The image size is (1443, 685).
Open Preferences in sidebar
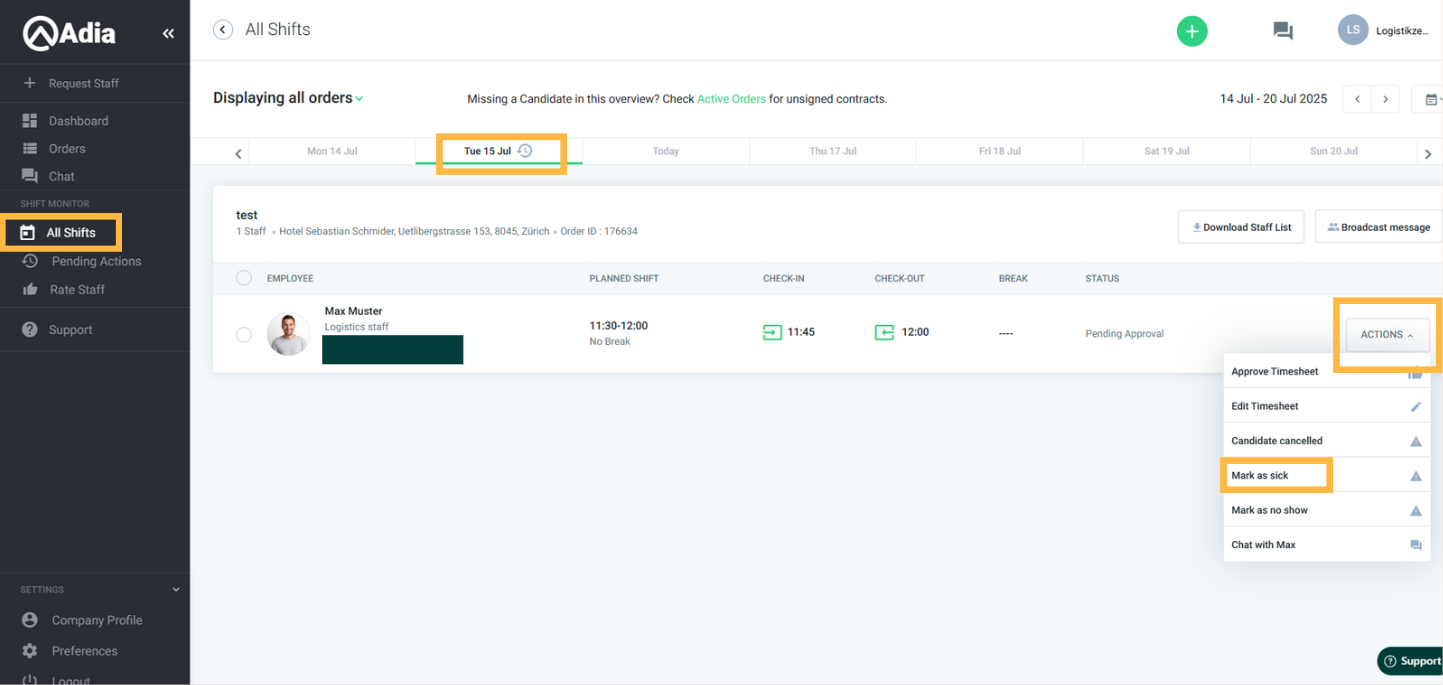point(84,651)
